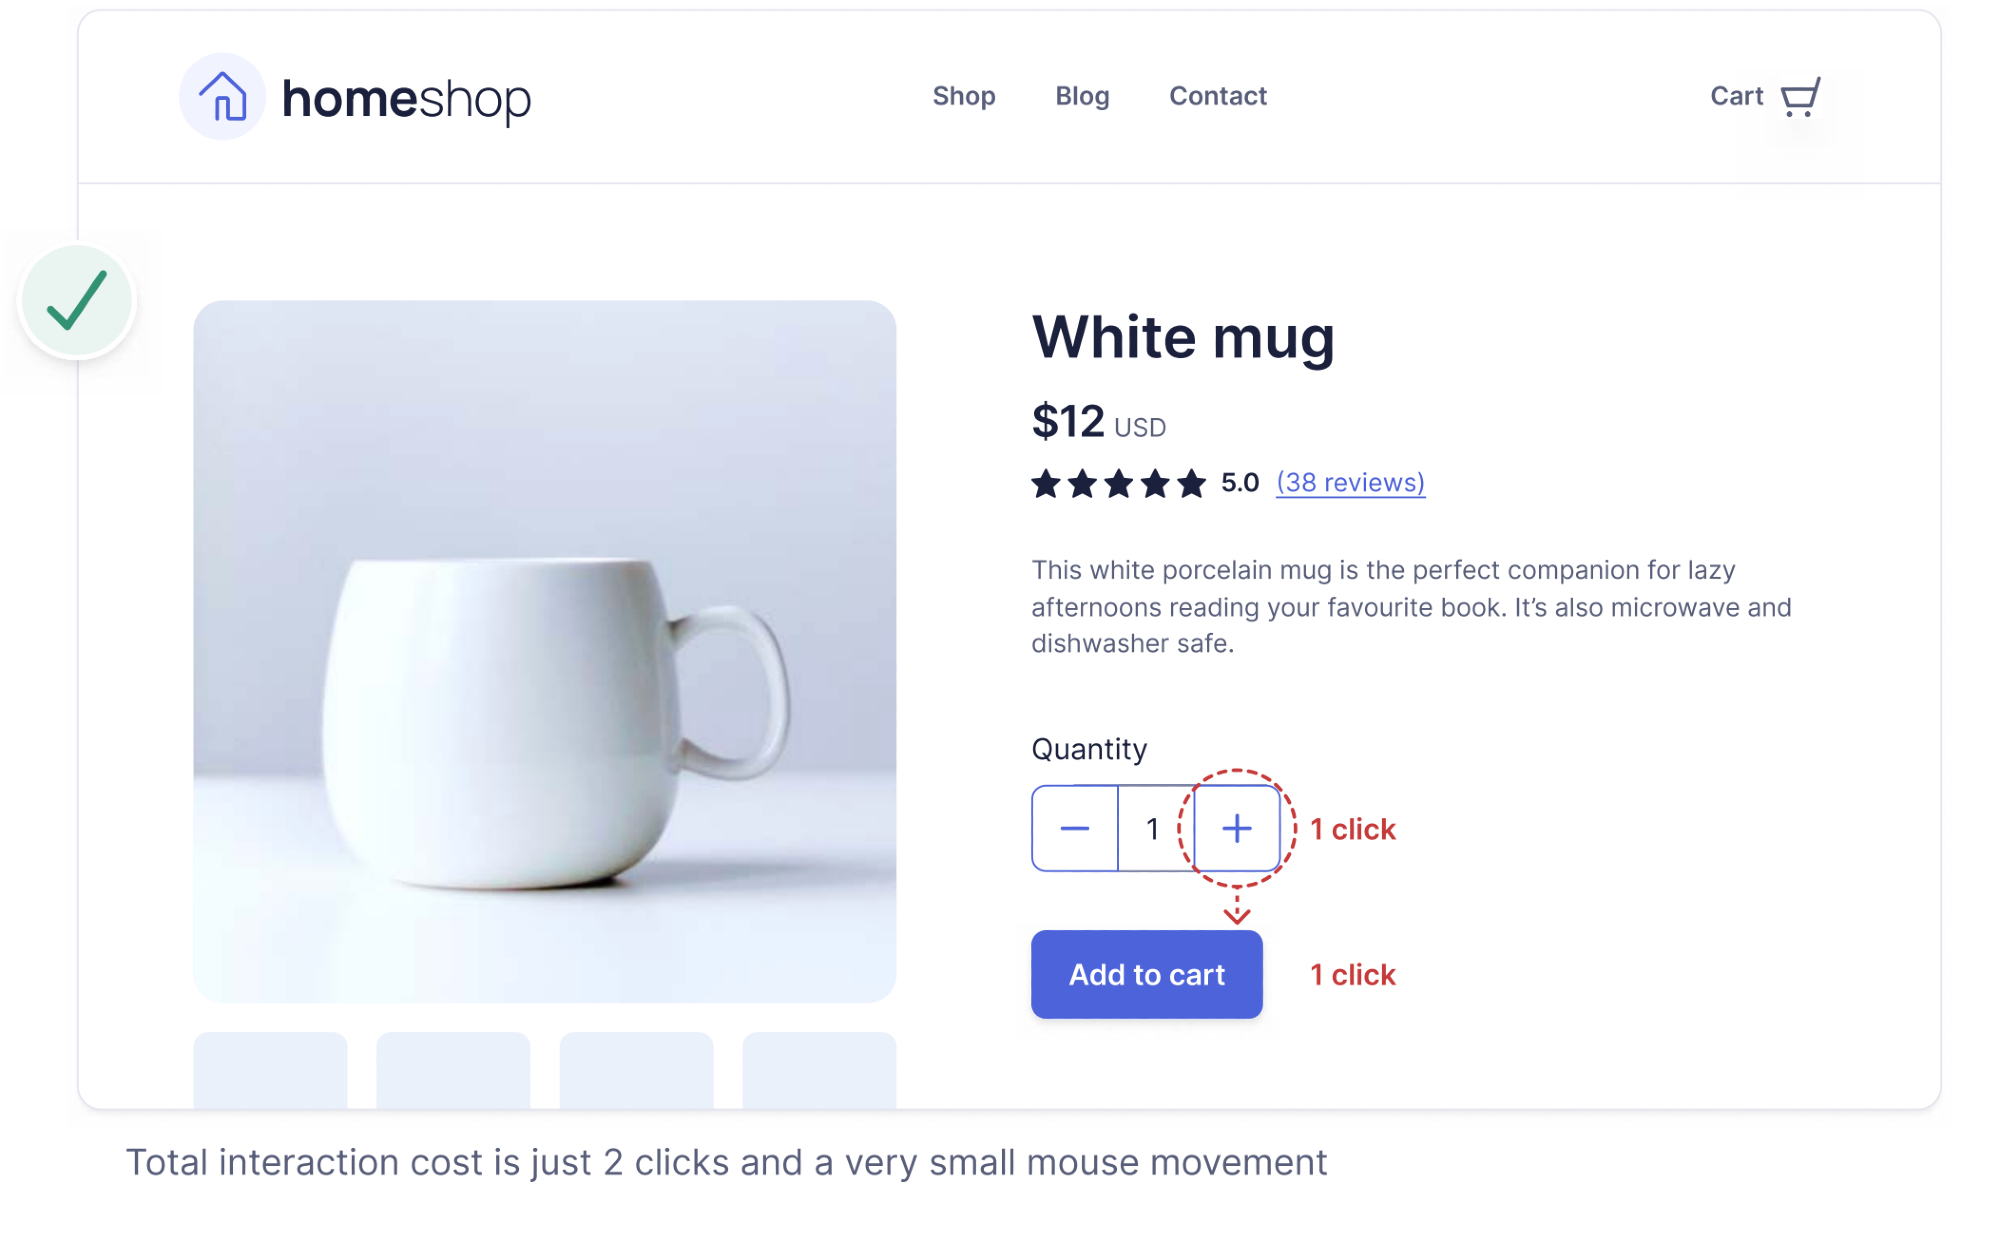The height and width of the screenshot is (1241, 2000).
Task: Click the five-star rating icons
Action: click(1118, 484)
